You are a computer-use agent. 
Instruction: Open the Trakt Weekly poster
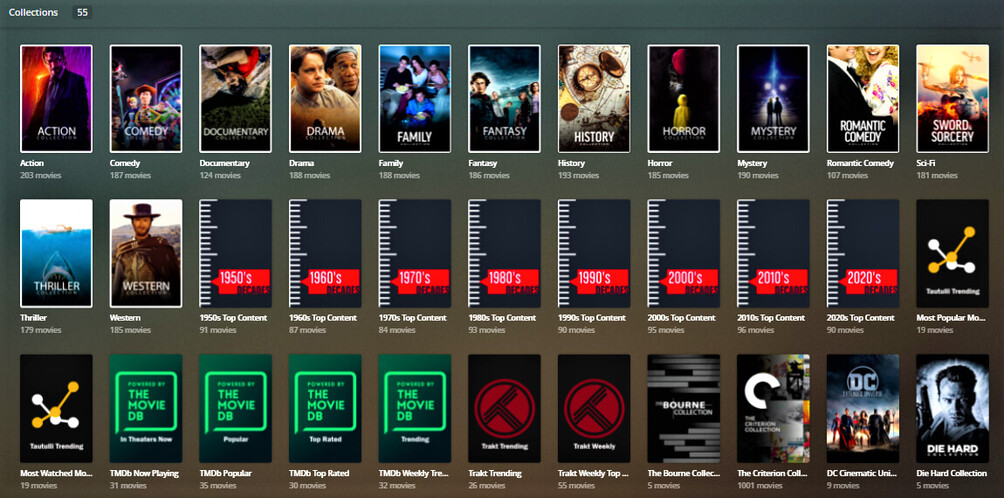click(x=594, y=408)
